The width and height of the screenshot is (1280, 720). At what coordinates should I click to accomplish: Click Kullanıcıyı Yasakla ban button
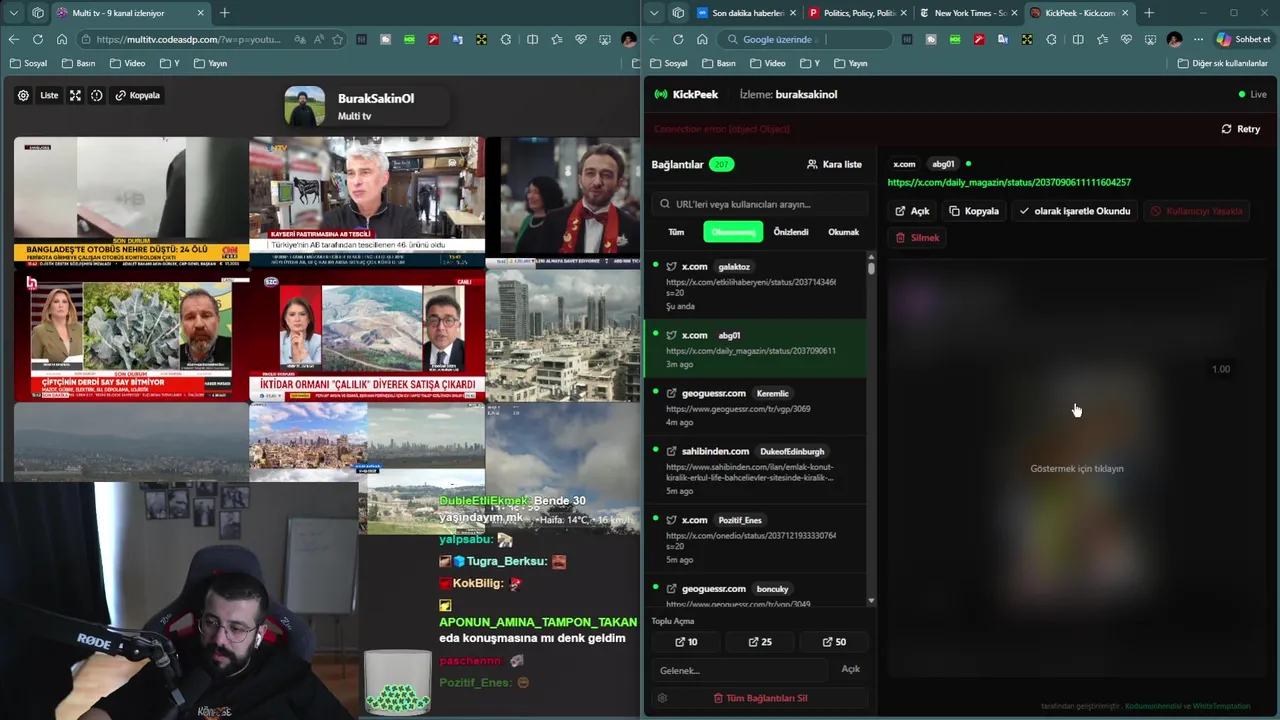pyautogui.click(x=1196, y=211)
